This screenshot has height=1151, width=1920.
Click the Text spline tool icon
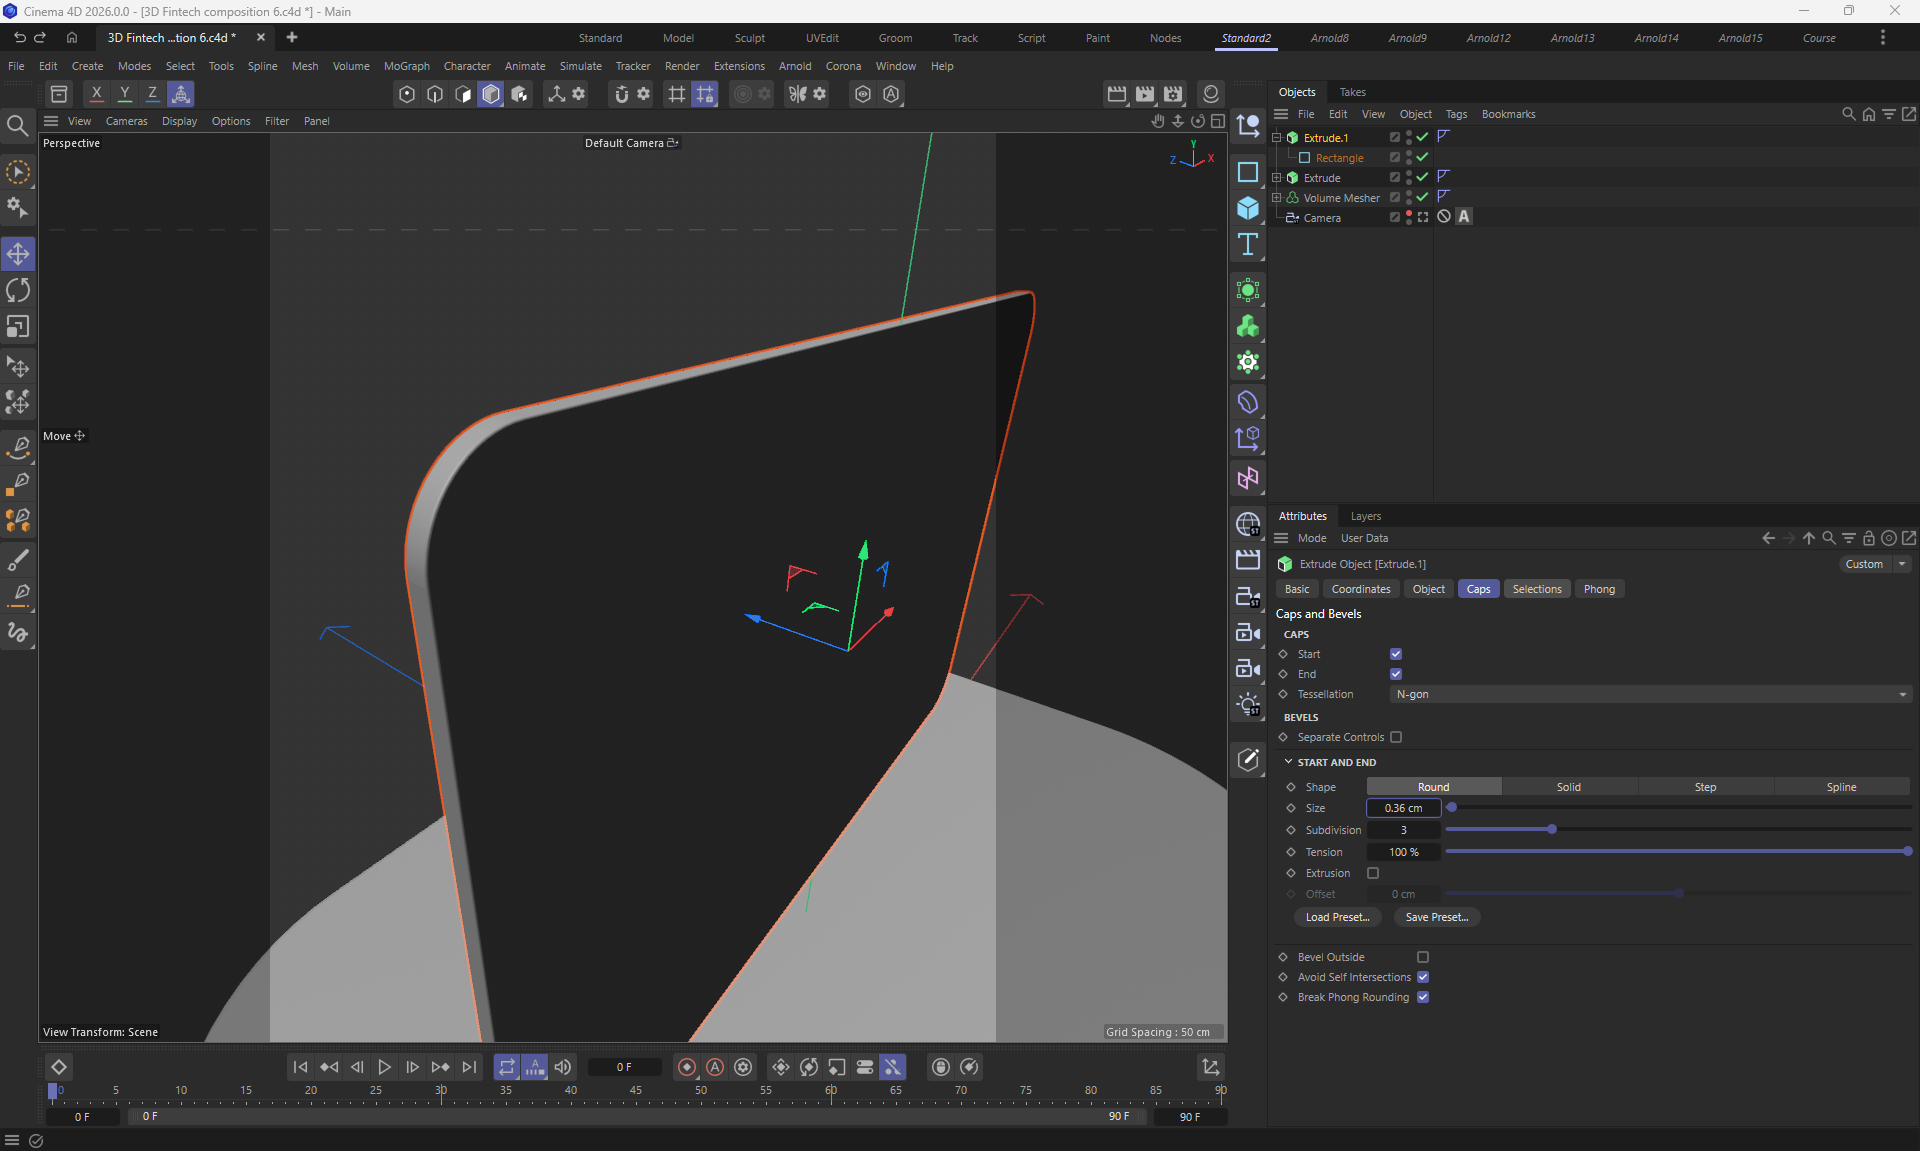1247,245
